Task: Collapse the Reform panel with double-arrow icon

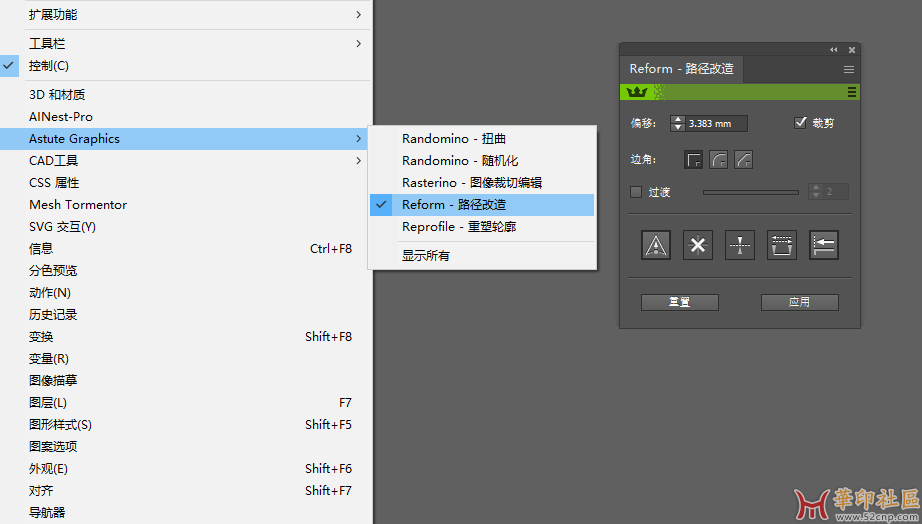Action: (x=833, y=50)
